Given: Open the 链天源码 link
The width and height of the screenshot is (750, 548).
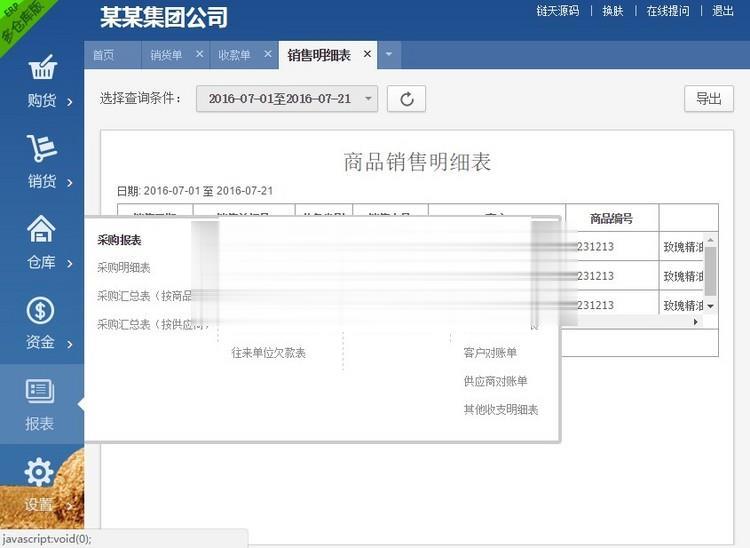Looking at the screenshot, I should pos(558,11).
